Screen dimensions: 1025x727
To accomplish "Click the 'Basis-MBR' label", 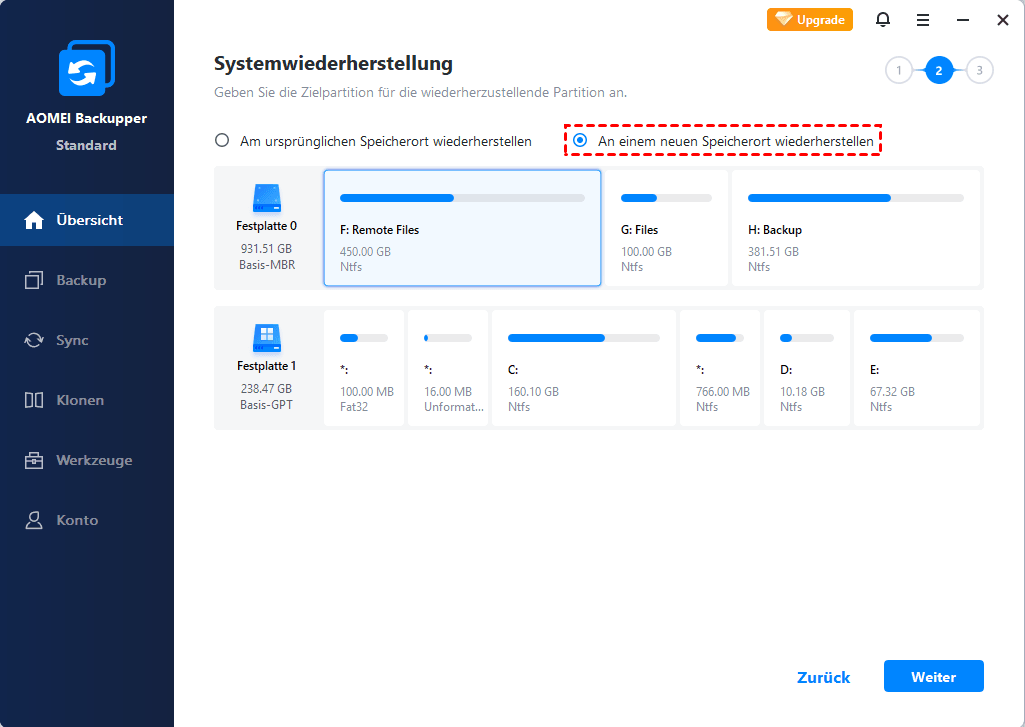I will pyautogui.click(x=267, y=265).
